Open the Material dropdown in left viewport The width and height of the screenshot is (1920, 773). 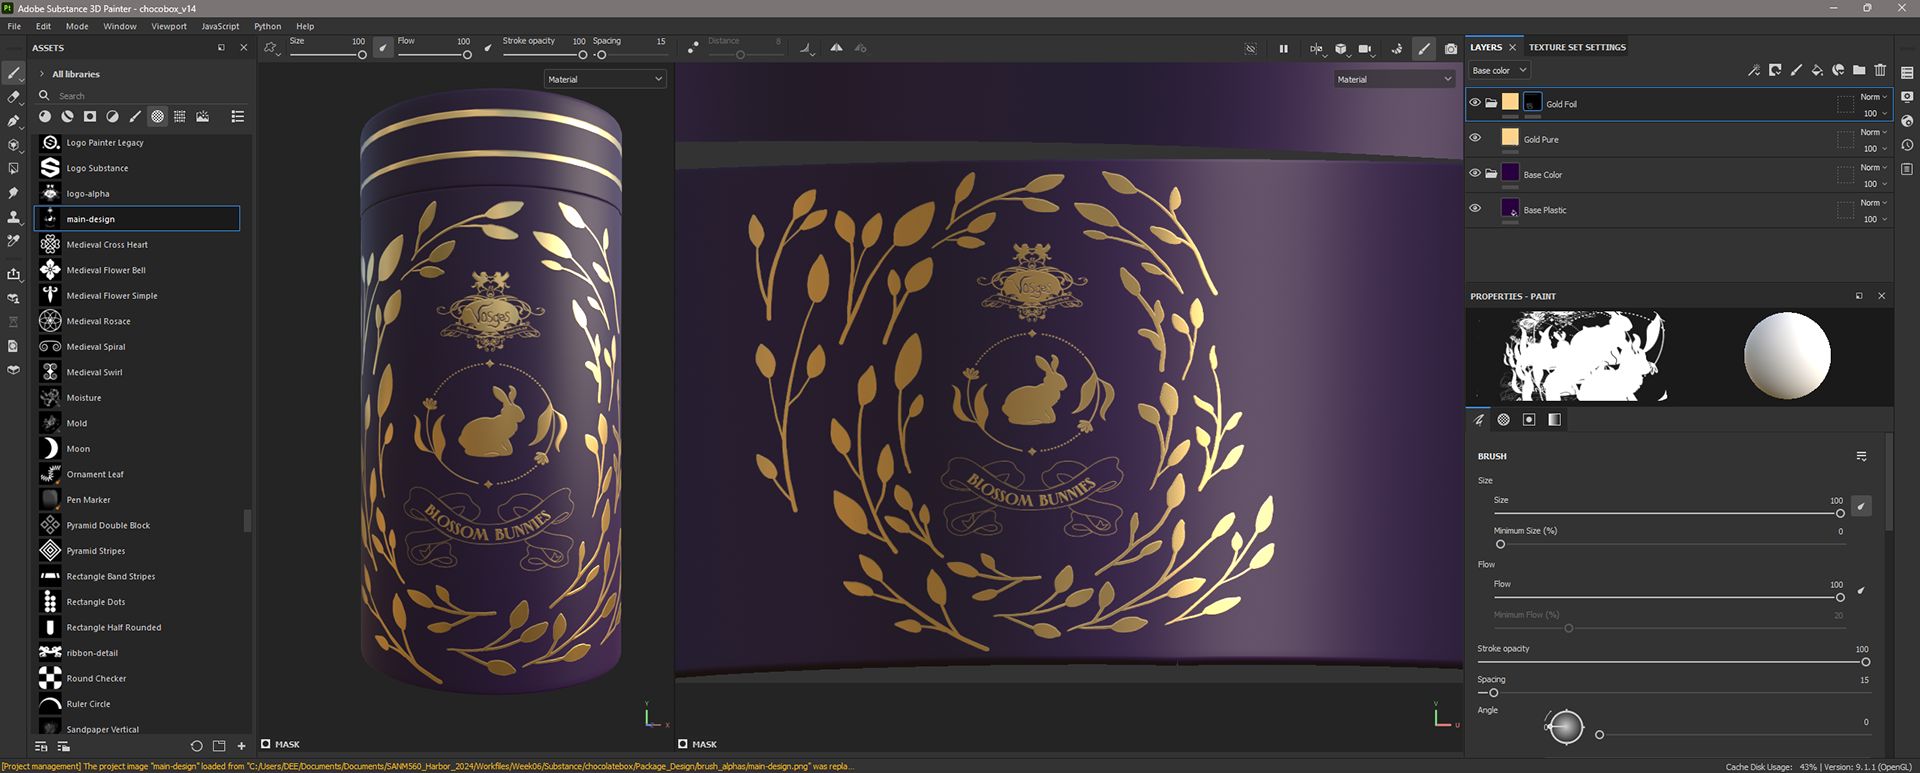coord(605,79)
